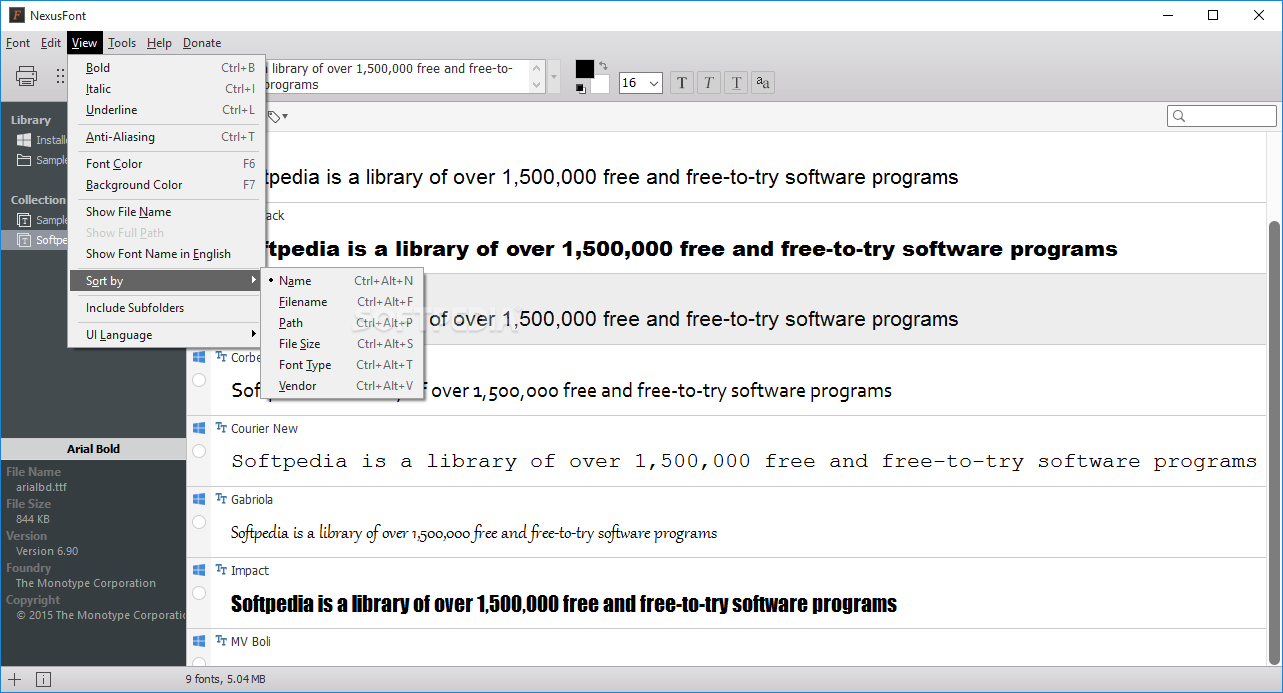The image size is (1283, 693).
Task: Select Background Color menu entry
Action: click(167, 185)
